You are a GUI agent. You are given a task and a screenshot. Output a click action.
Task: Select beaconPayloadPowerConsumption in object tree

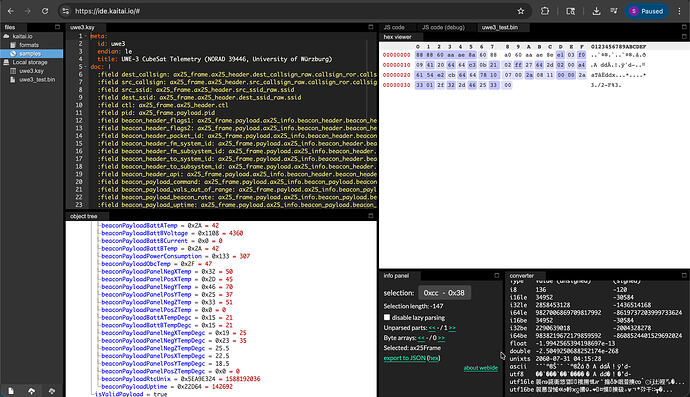click(x=151, y=256)
